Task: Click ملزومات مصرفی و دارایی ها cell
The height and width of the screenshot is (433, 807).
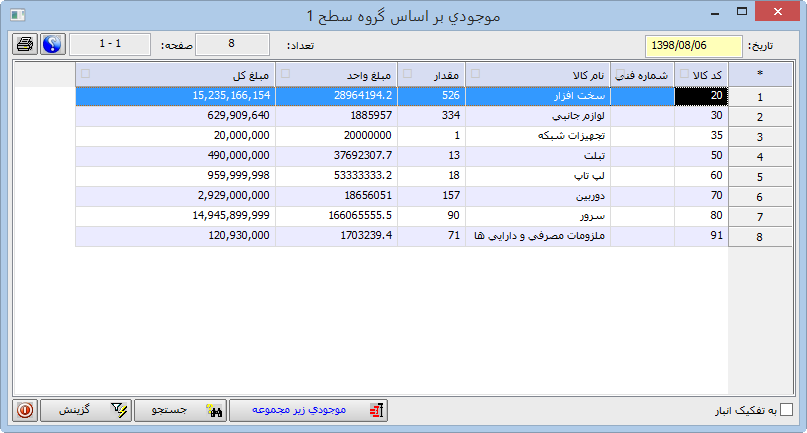Action: point(538,236)
